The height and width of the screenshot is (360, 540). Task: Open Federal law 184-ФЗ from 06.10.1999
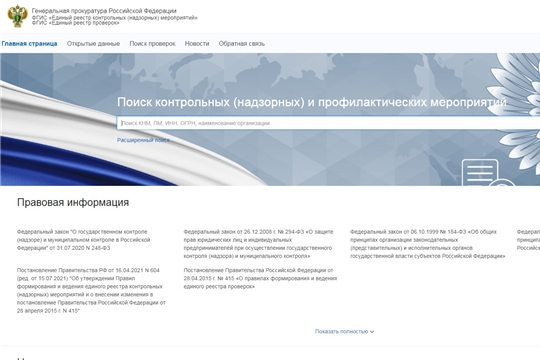pyautogui.click(x=428, y=244)
